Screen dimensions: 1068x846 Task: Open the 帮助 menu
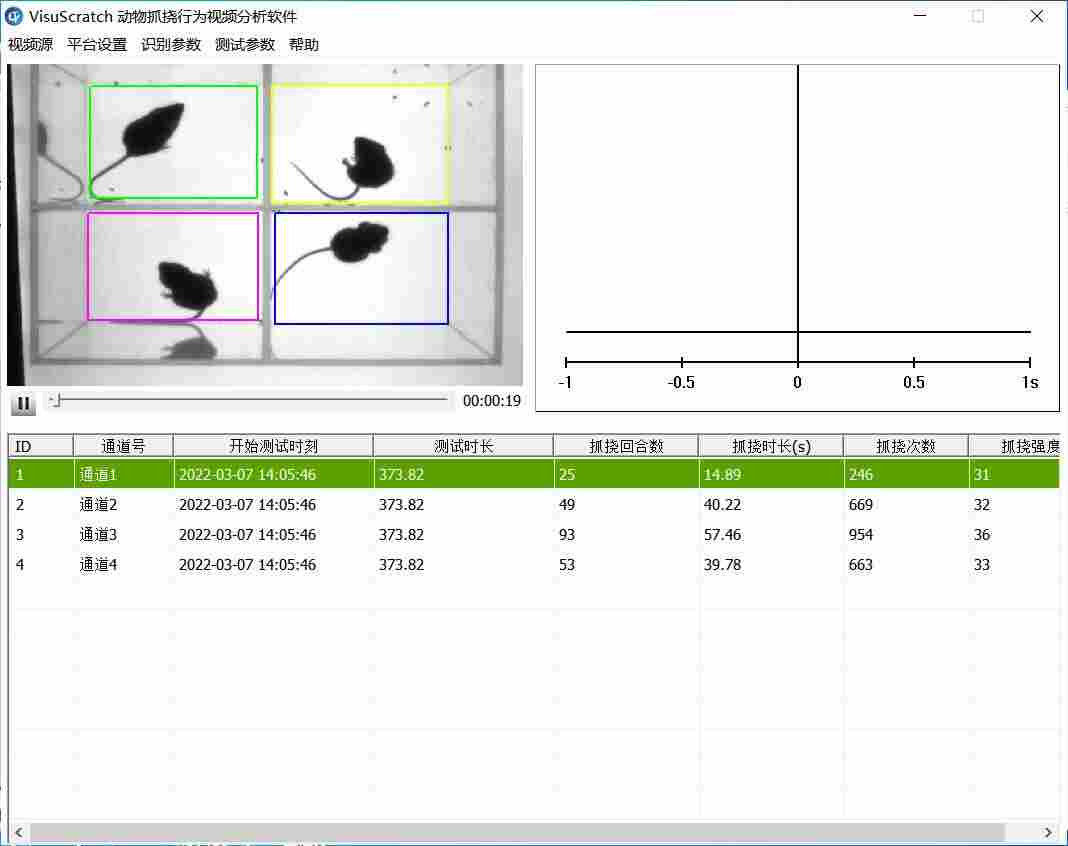tap(304, 45)
